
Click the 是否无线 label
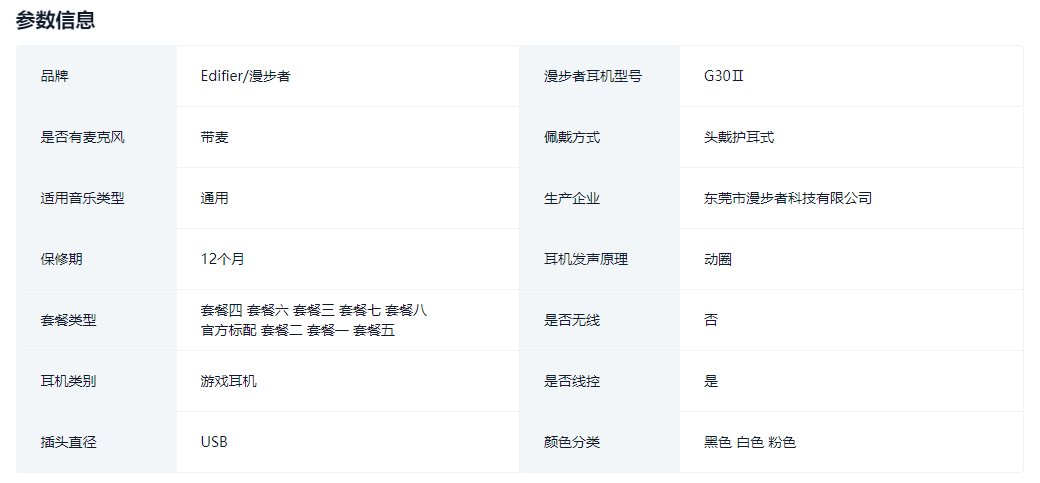tap(572, 320)
